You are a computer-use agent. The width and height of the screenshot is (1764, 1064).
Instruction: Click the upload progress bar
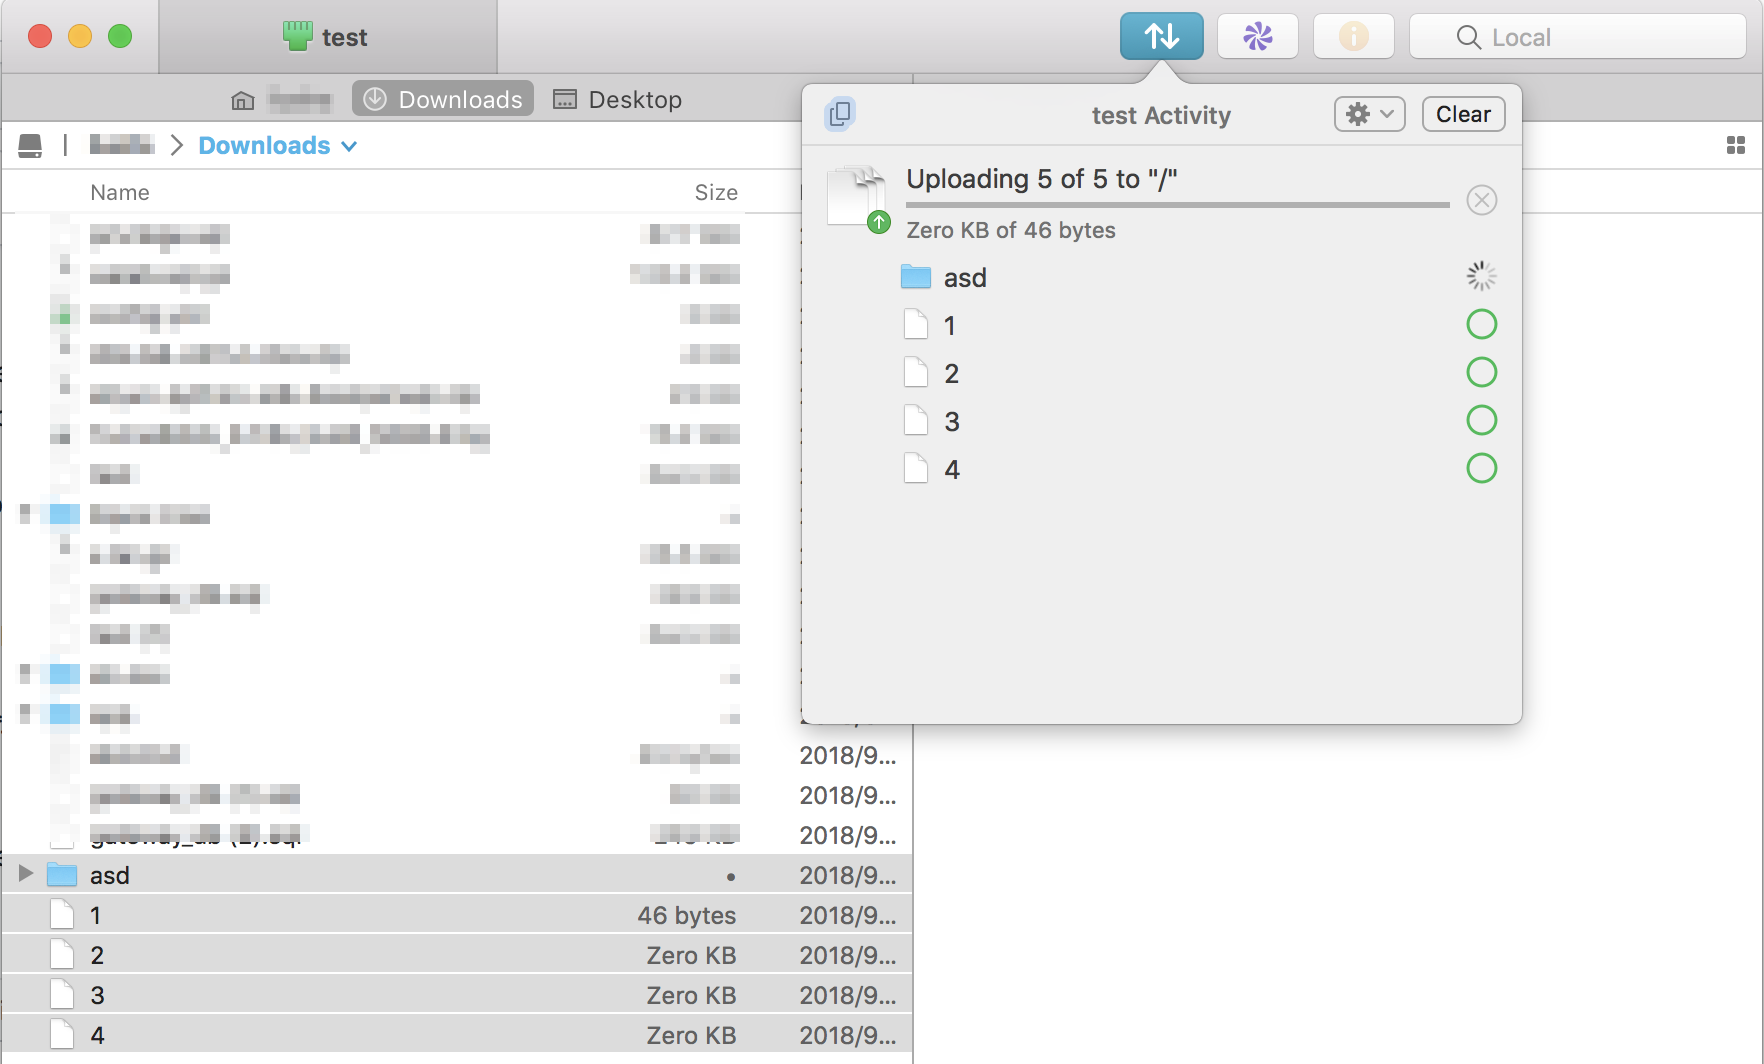click(1177, 205)
